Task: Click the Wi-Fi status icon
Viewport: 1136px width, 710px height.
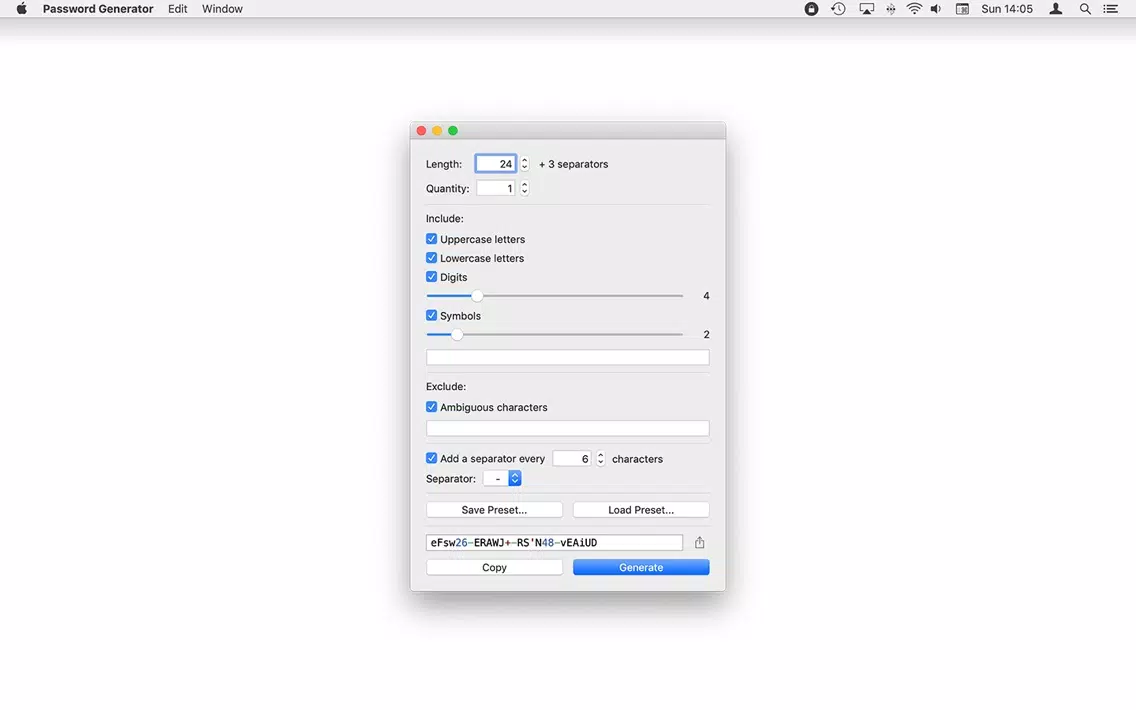Action: tap(914, 9)
